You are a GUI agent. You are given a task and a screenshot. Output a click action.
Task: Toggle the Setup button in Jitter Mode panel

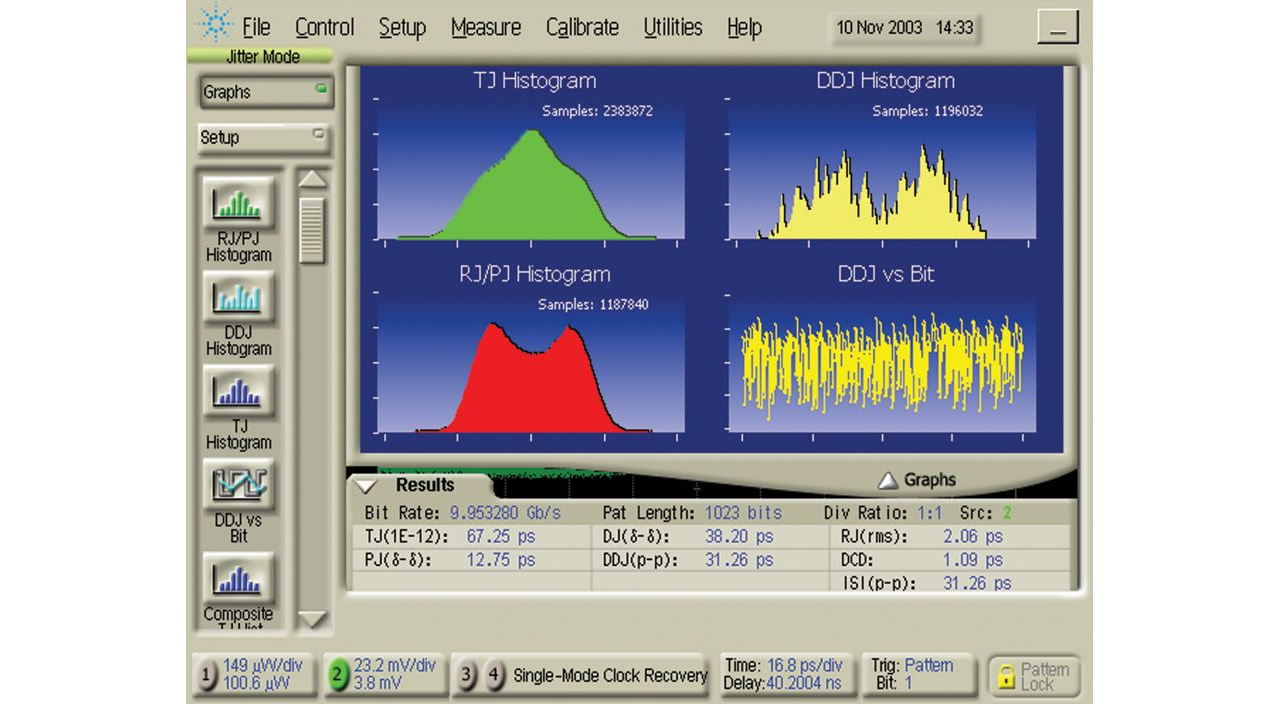point(263,138)
